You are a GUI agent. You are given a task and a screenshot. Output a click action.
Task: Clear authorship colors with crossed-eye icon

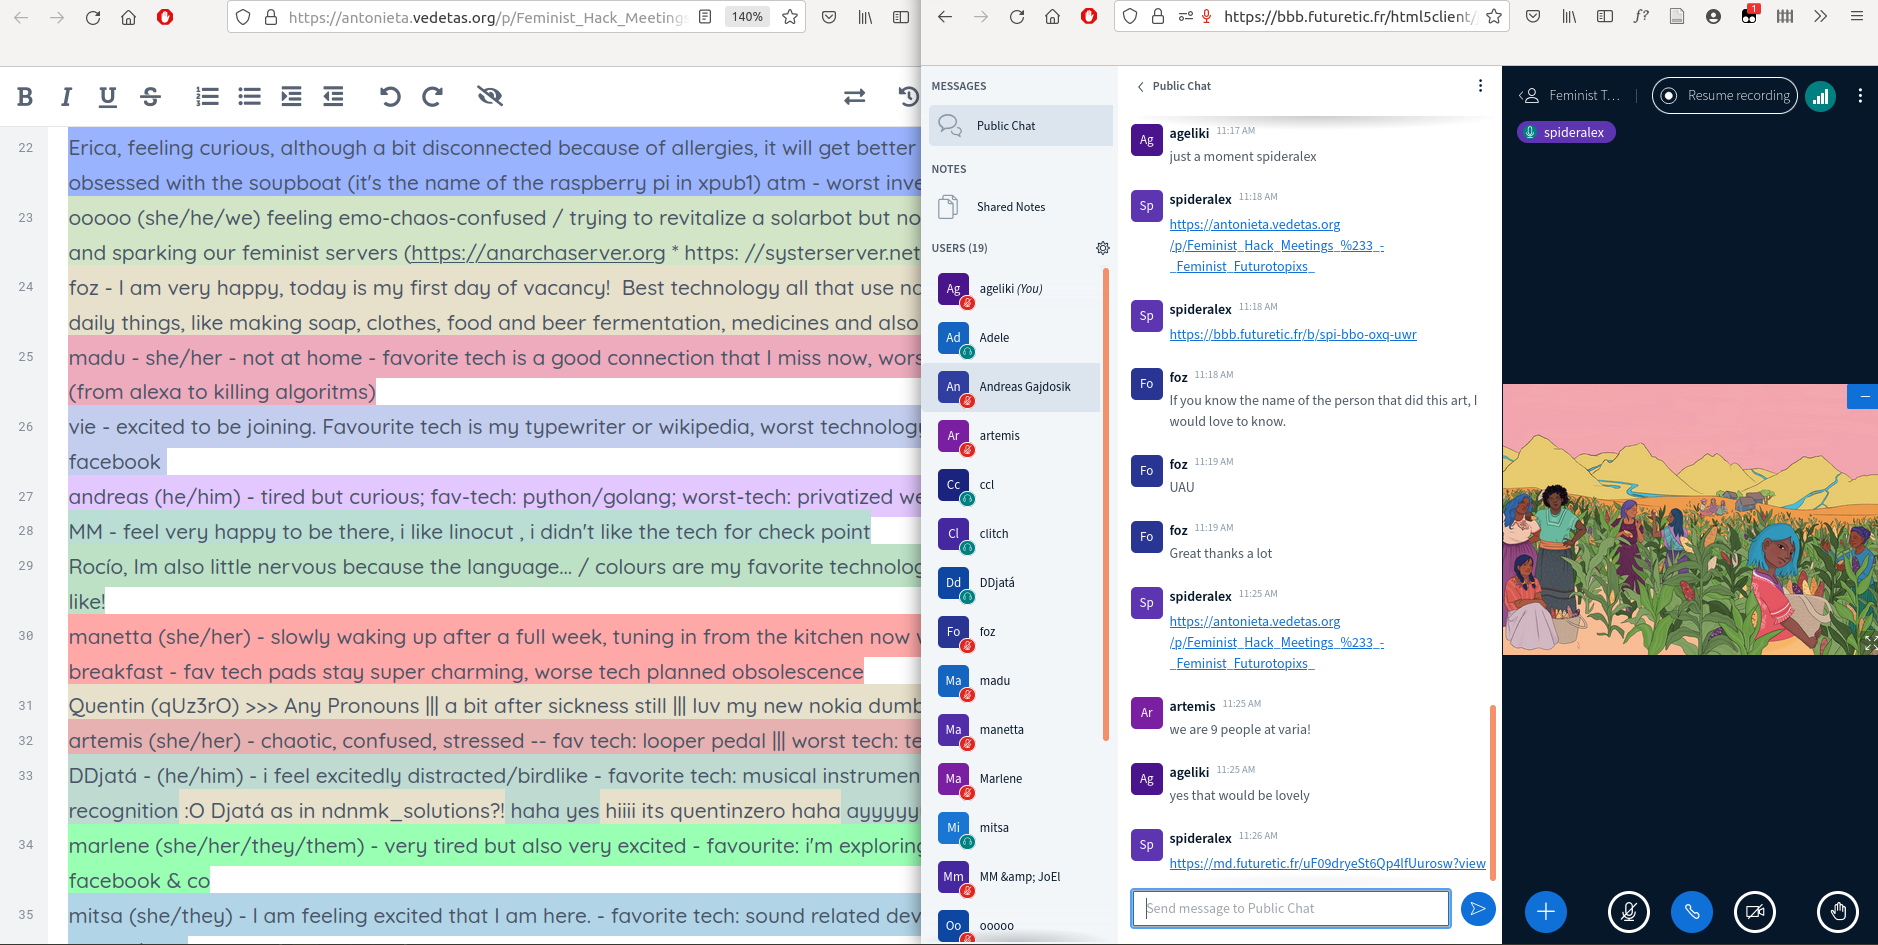coord(489,97)
